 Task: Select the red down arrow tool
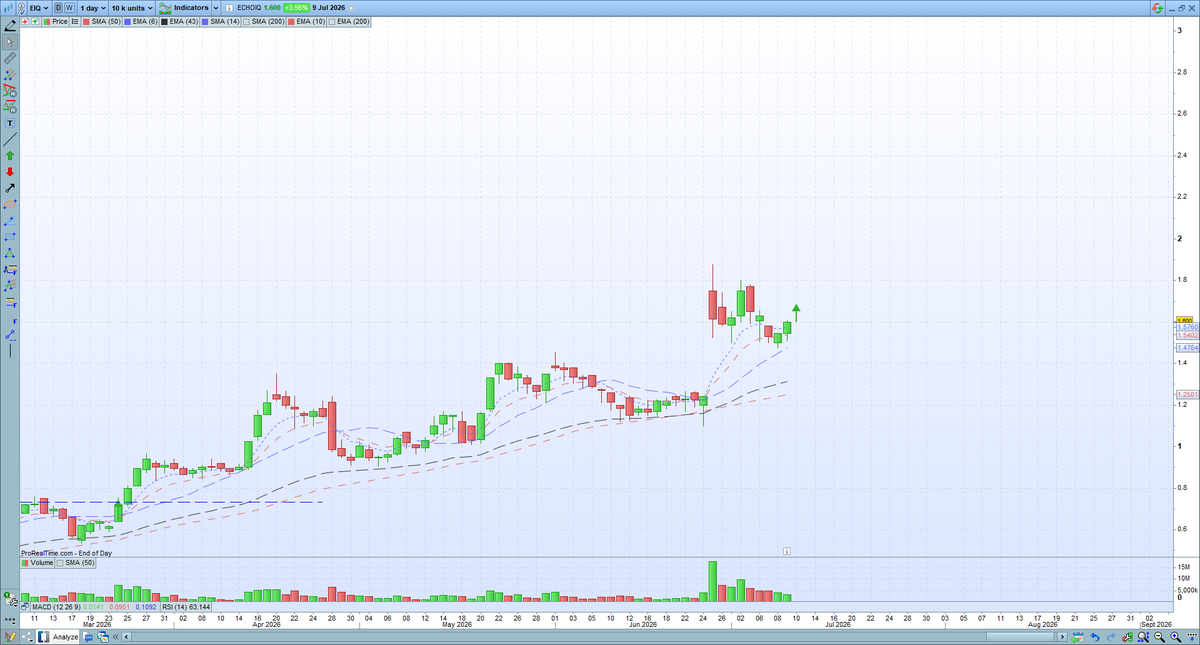pyautogui.click(x=10, y=171)
